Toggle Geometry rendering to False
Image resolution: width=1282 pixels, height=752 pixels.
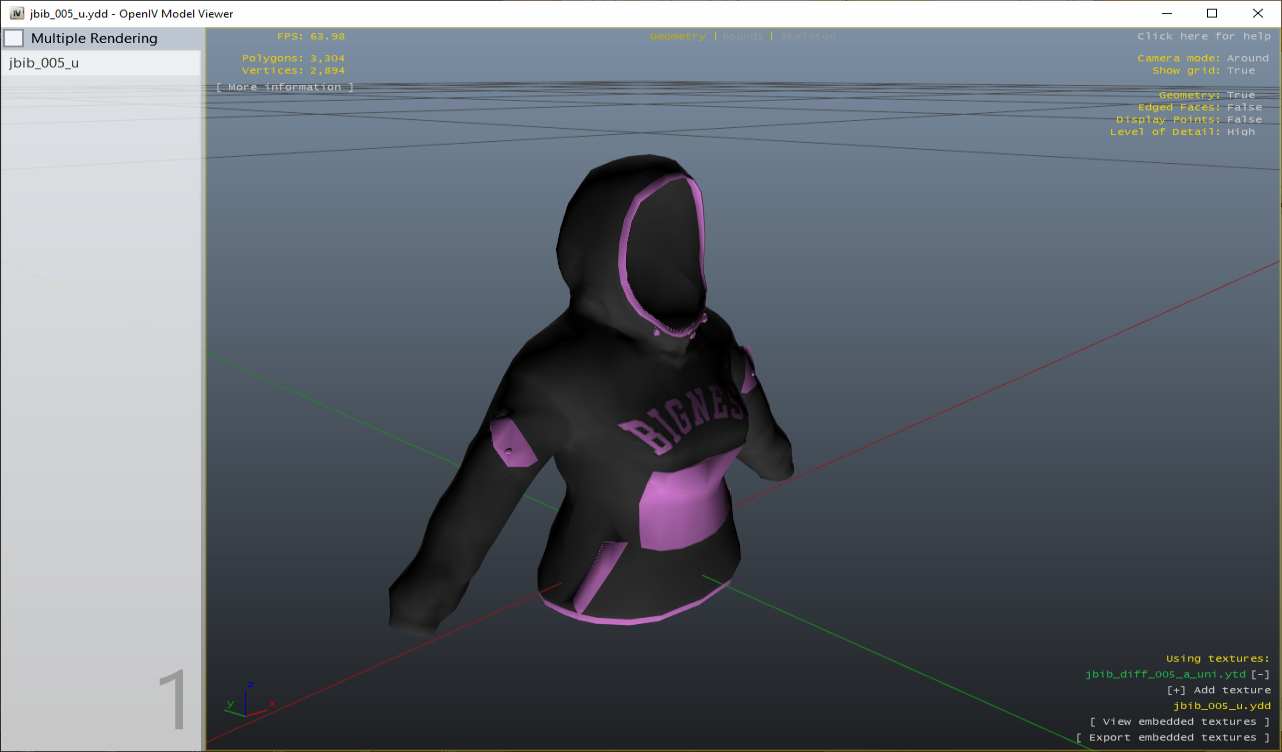click(x=1241, y=94)
